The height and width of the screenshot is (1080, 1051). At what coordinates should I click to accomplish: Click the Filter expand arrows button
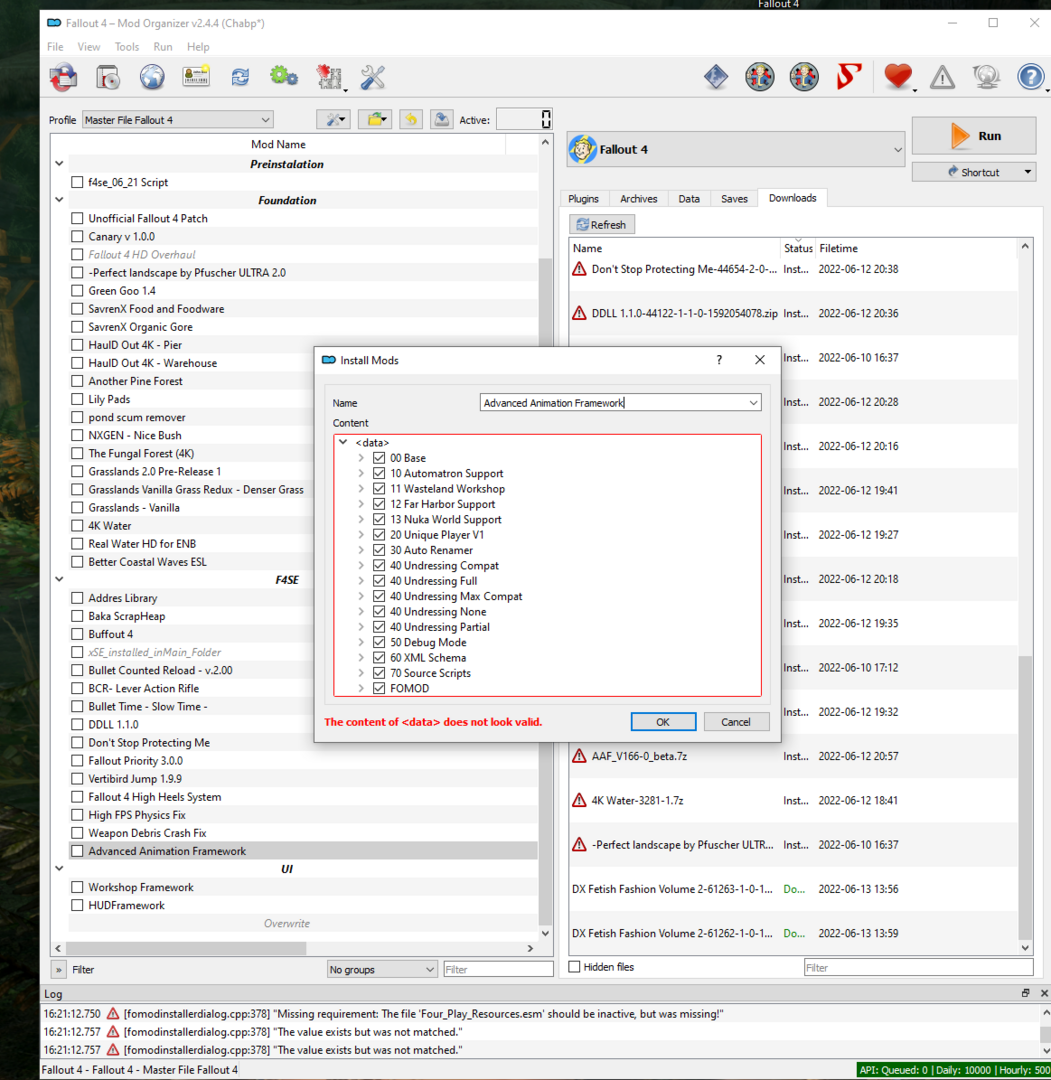click(59, 969)
